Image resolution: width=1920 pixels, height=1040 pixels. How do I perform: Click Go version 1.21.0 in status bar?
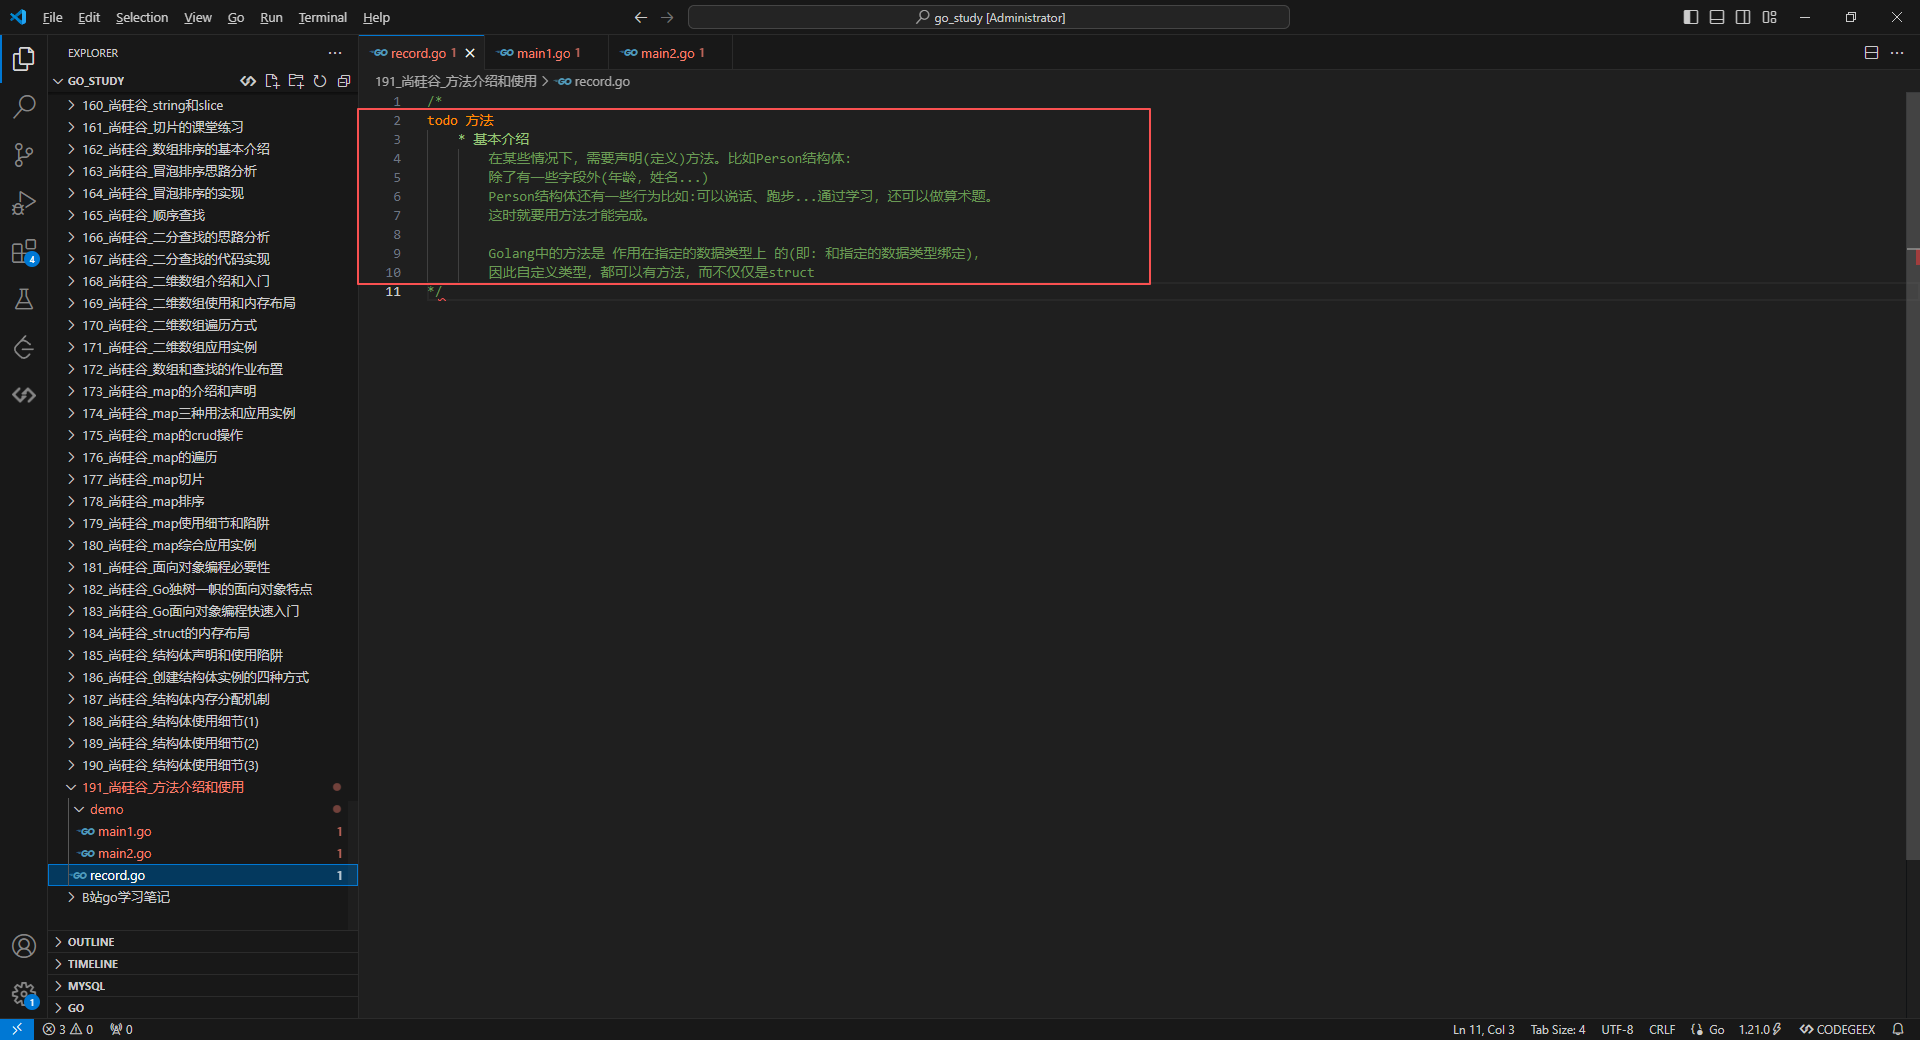[x=1760, y=1029]
